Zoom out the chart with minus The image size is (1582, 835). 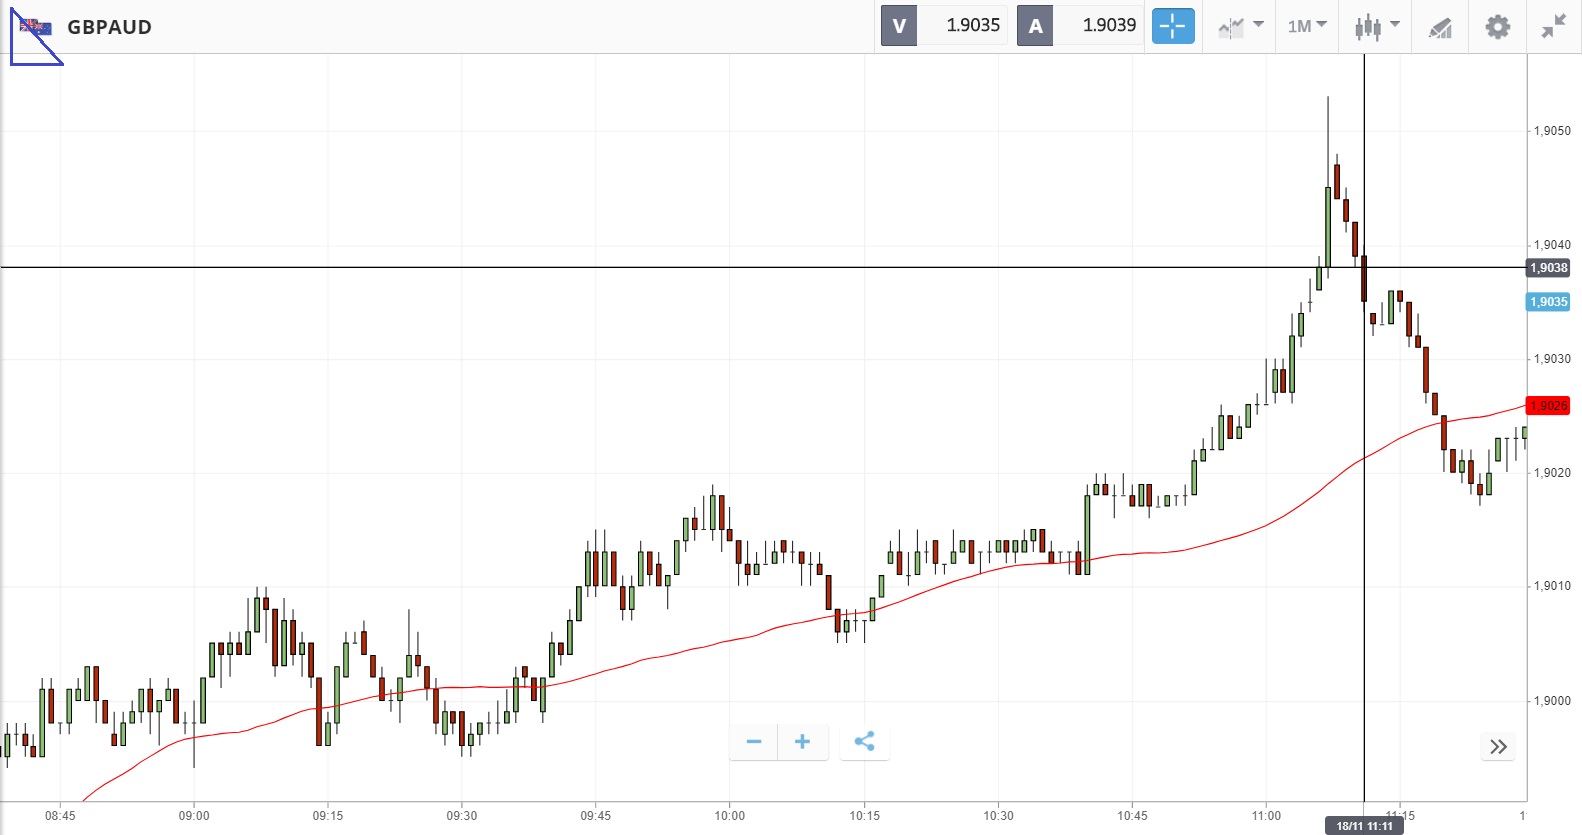click(x=754, y=742)
